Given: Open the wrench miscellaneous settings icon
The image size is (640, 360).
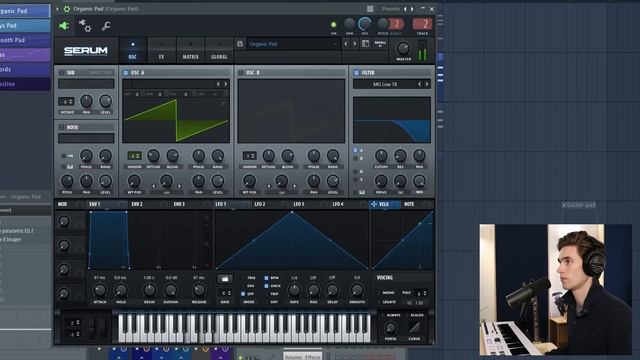Looking at the screenshot, I should point(106,26).
